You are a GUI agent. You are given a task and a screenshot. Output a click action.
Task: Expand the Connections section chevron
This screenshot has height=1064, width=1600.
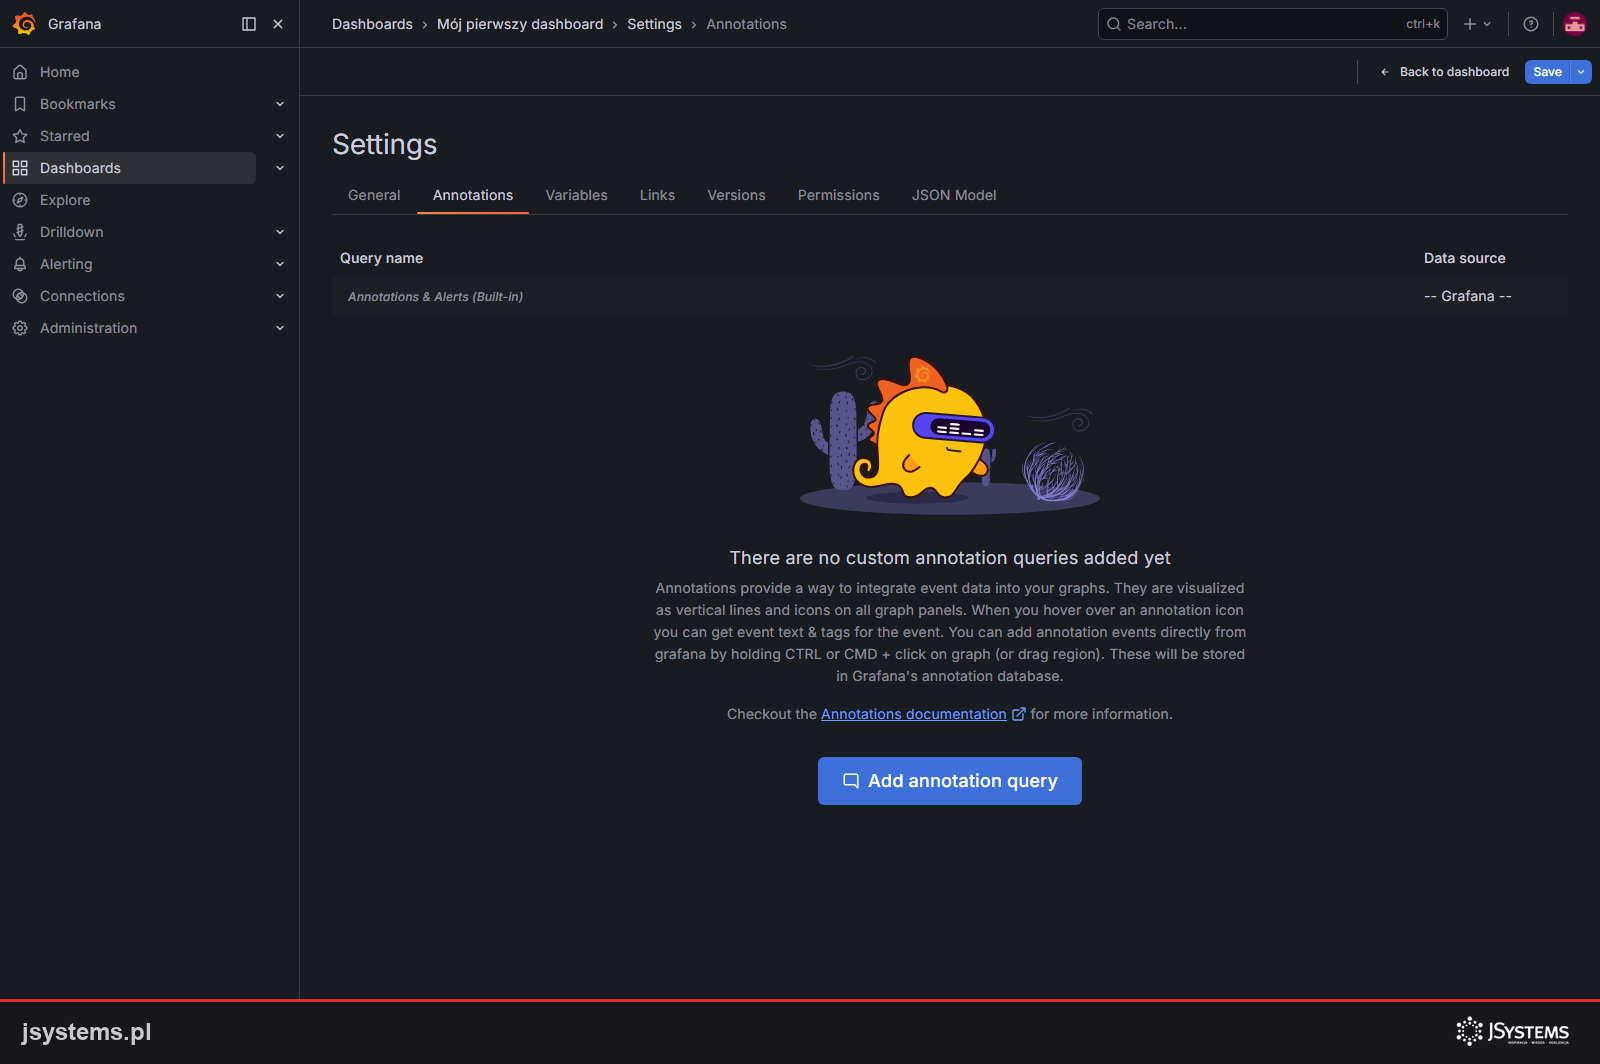point(280,296)
